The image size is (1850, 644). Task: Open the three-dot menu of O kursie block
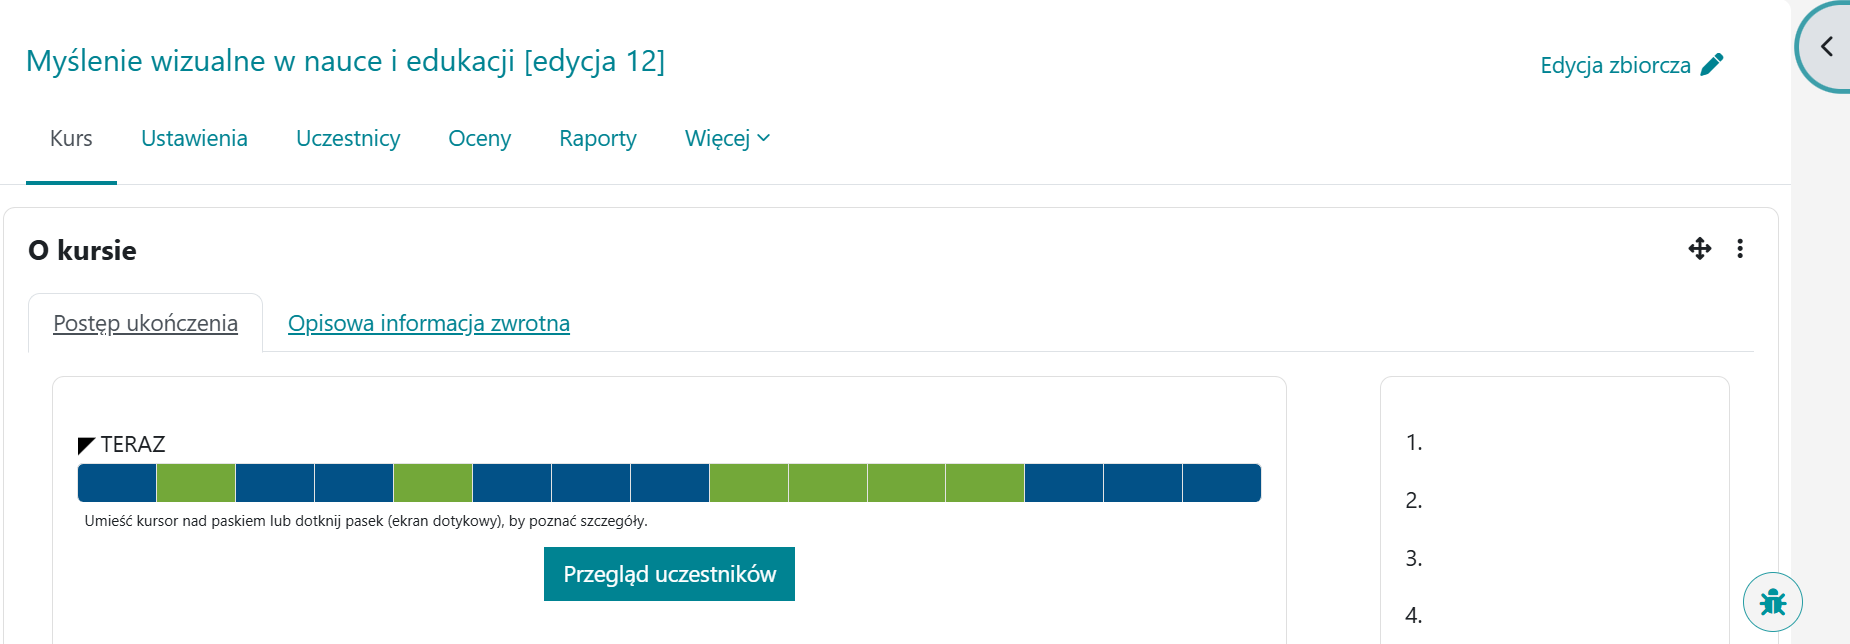point(1740,249)
